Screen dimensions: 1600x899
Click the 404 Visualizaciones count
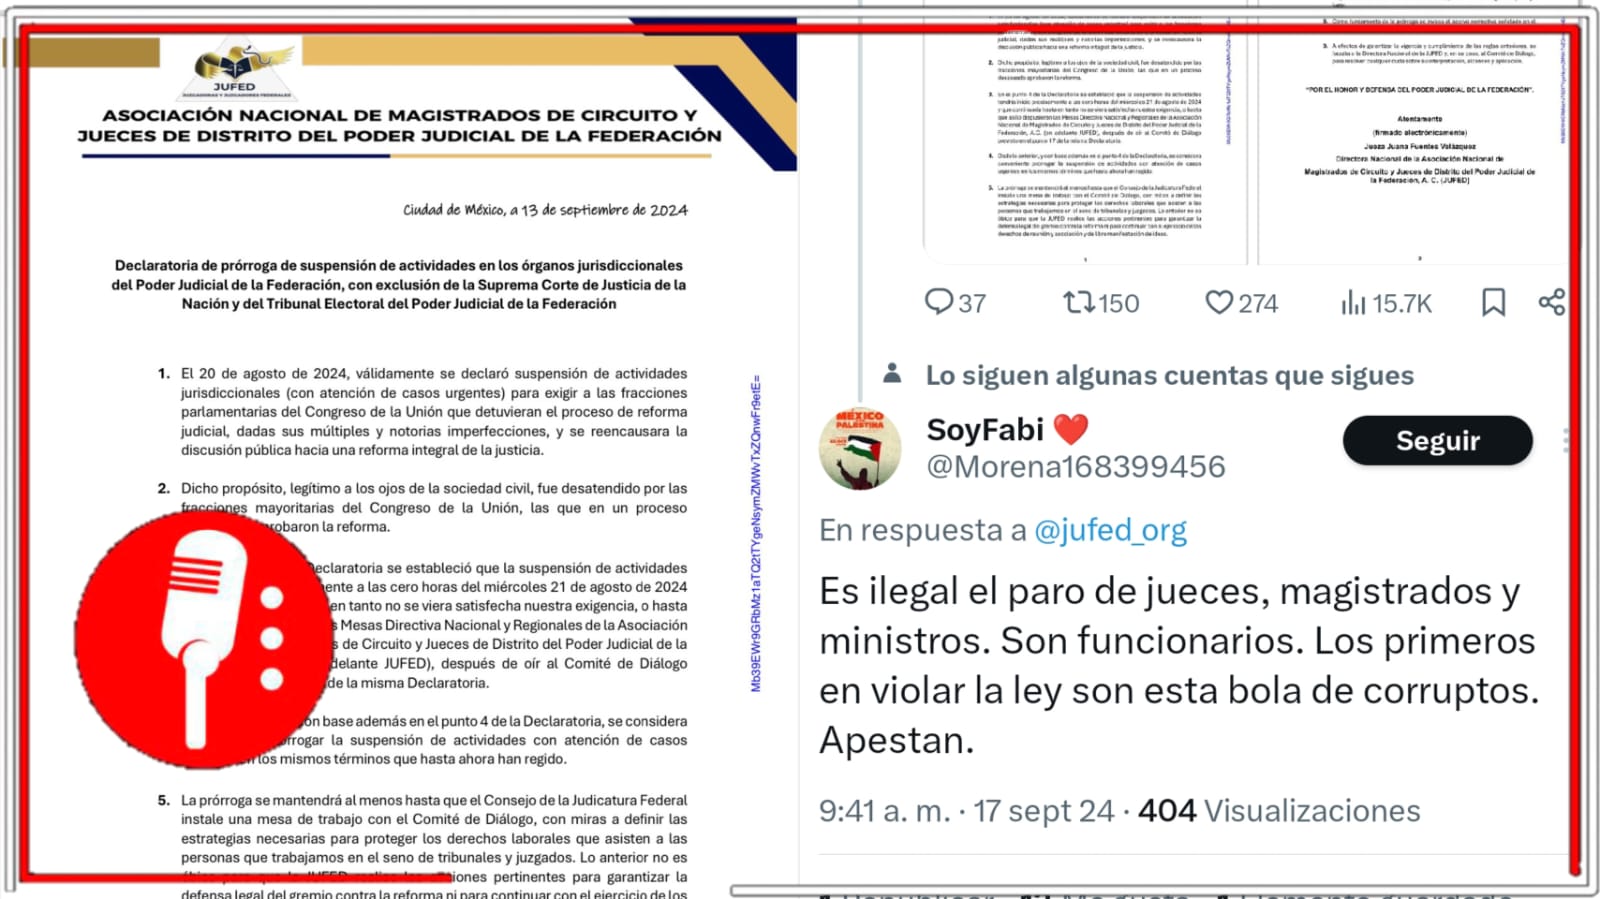tap(1279, 811)
